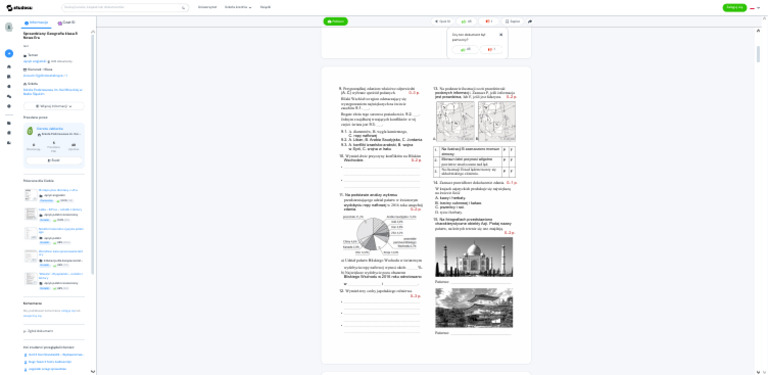
Task: Click the follow button in the uploader card
Action: pyautogui.click(x=54, y=161)
